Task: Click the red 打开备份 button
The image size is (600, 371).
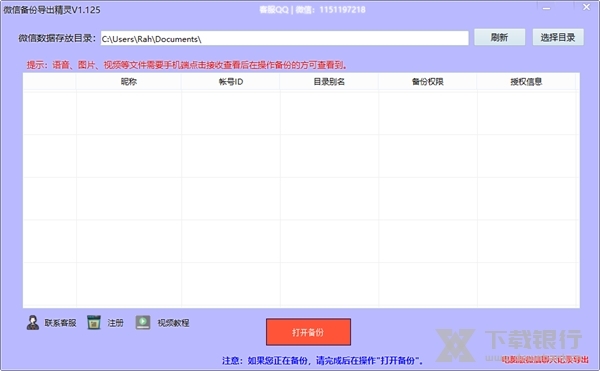Action: pyautogui.click(x=308, y=332)
